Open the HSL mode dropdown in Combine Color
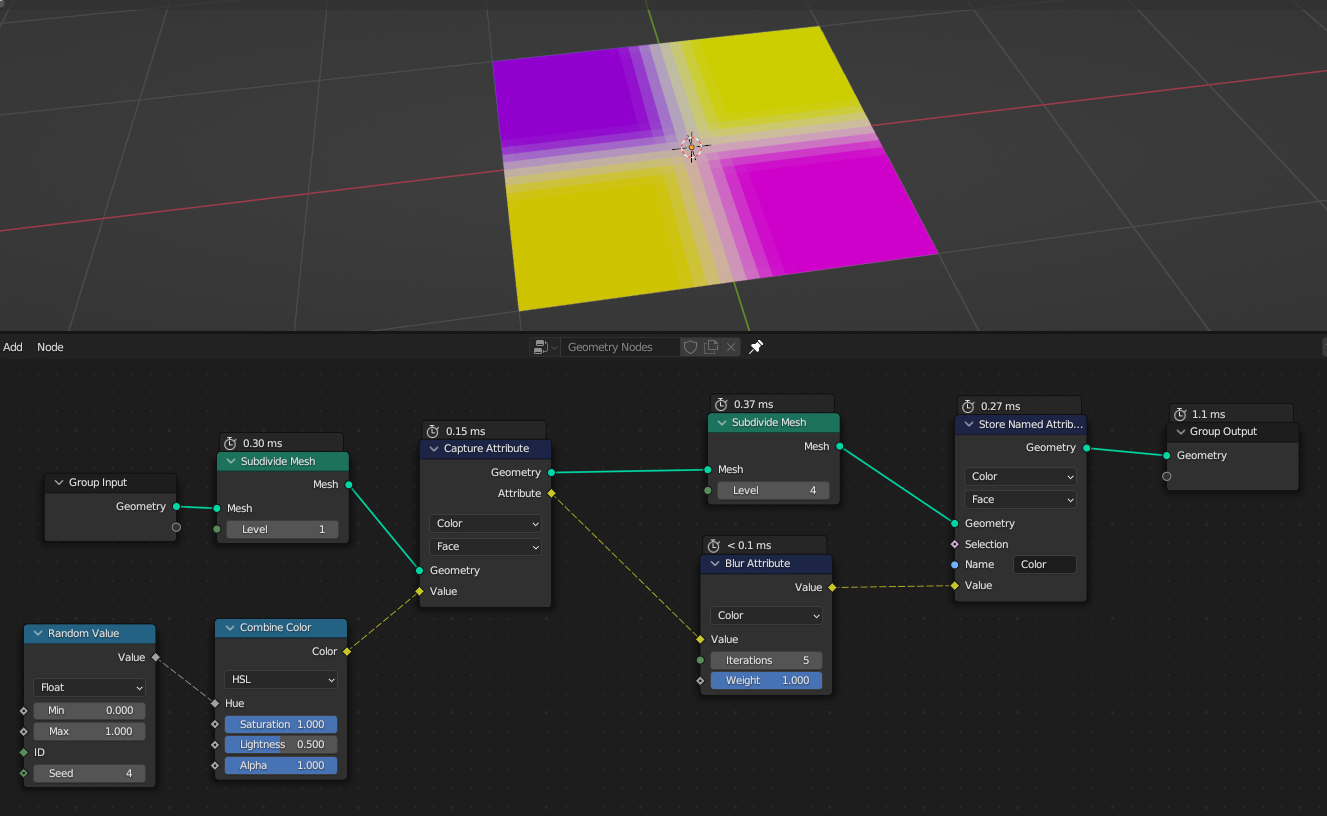 (x=280, y=679)
